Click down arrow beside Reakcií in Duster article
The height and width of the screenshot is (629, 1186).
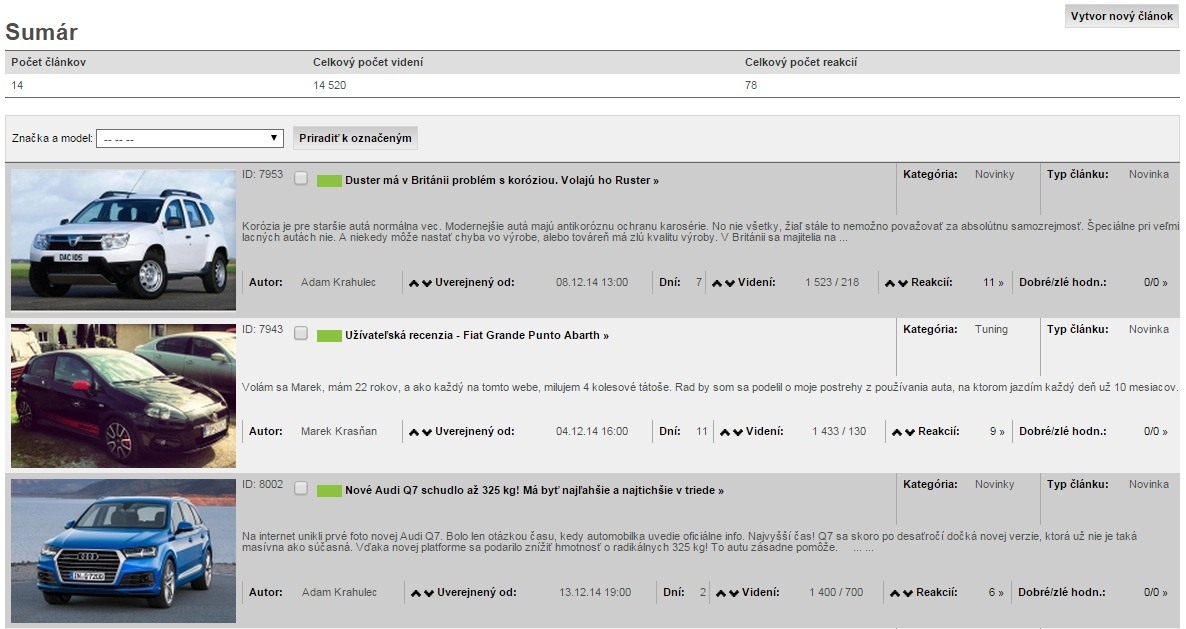pyautogui.click(x=902, y=284)
